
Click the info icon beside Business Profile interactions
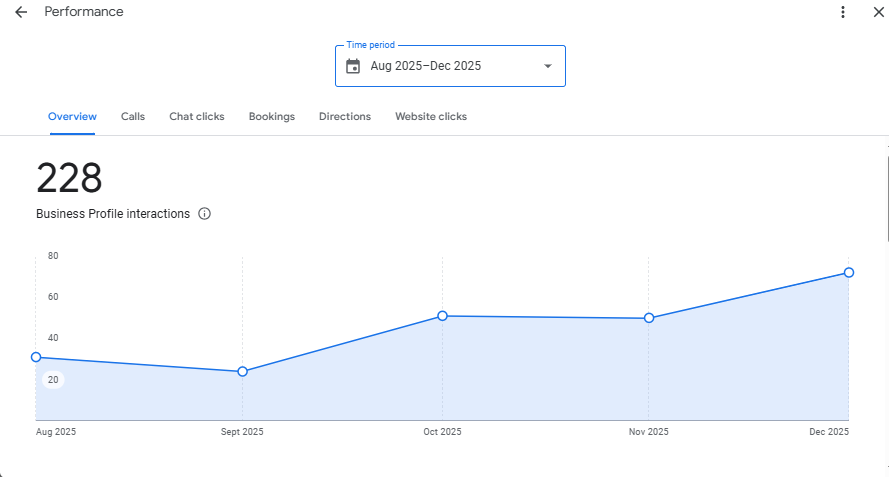204,214
